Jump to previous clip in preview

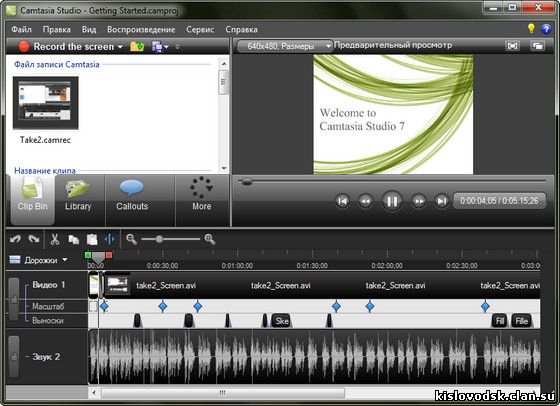point(342,201)
